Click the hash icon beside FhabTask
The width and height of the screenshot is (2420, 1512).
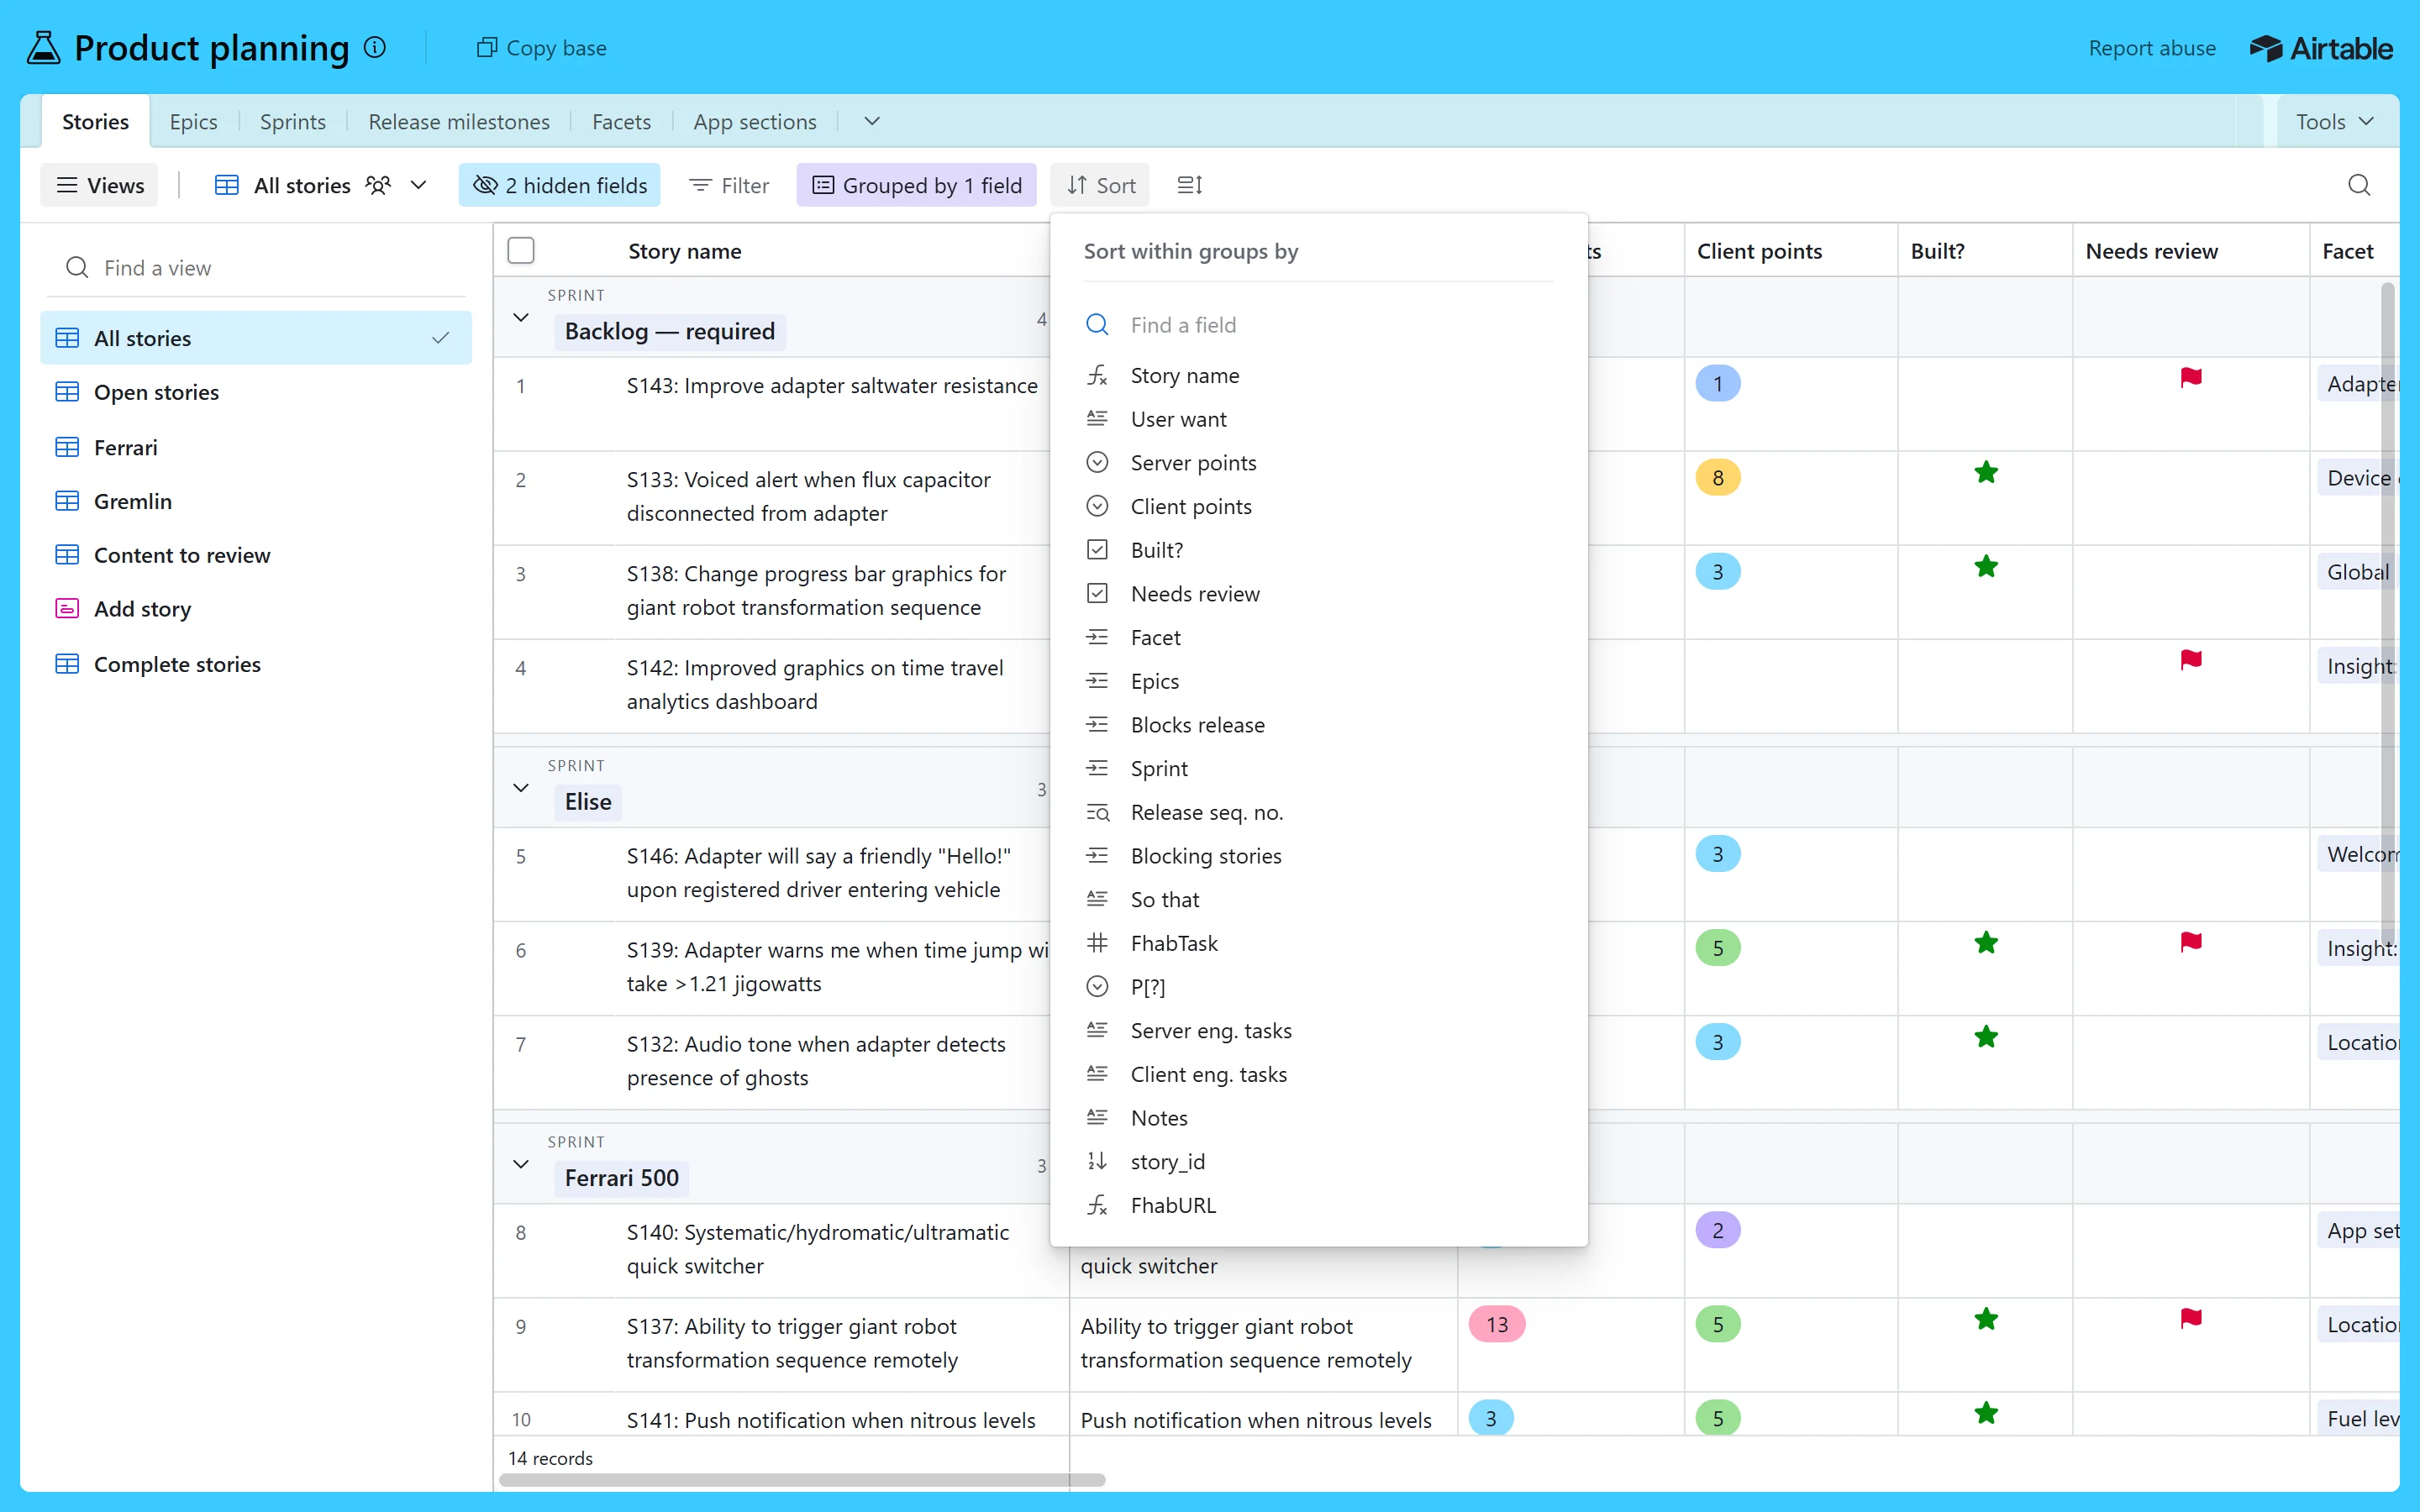pyautogui.click(x=1097, y=942)
